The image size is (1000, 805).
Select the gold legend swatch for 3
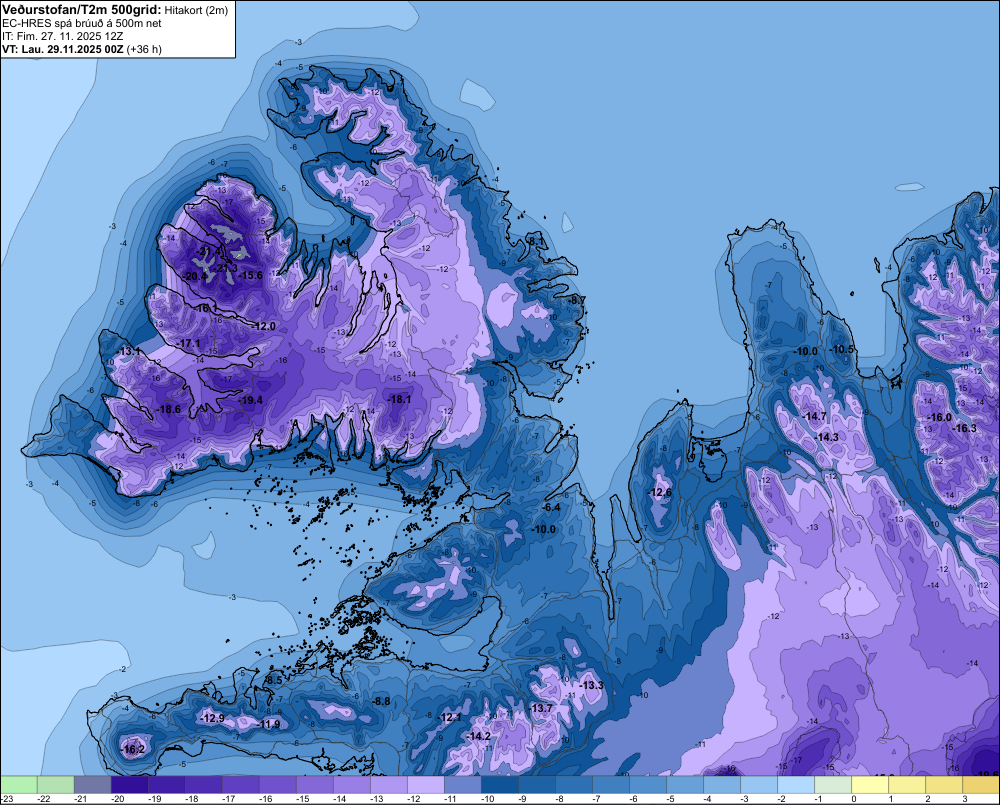981,785
